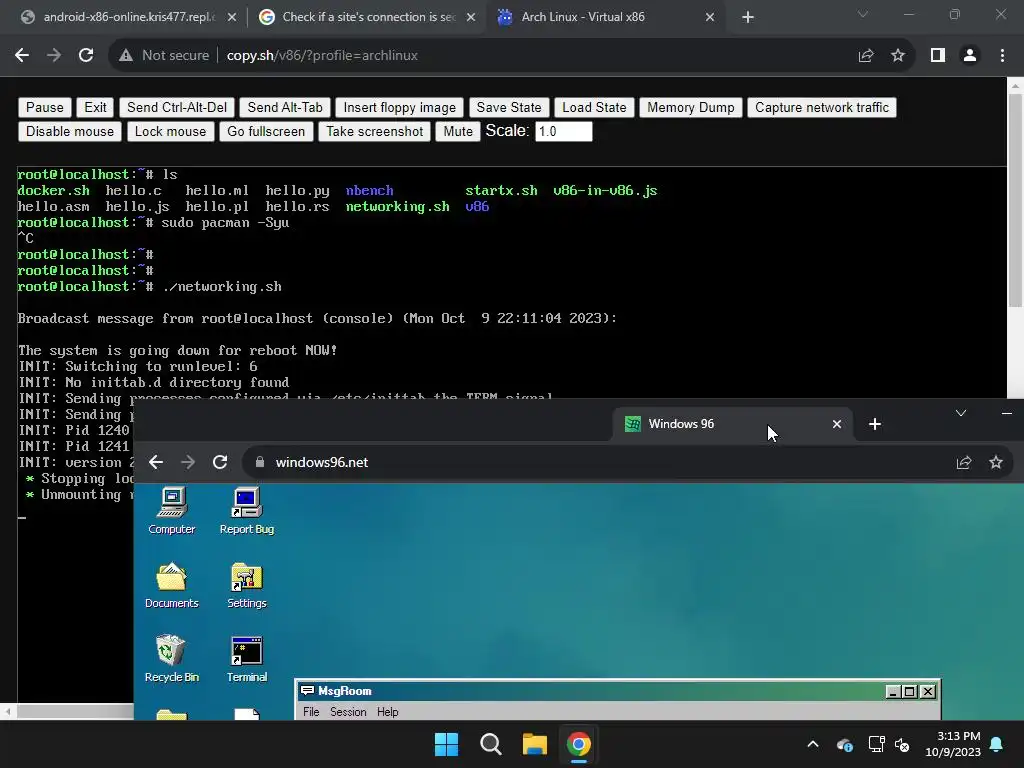Select the Terminal desktop icon
The height and width of the screenshot is (768, 1024).
click(247, 659)
